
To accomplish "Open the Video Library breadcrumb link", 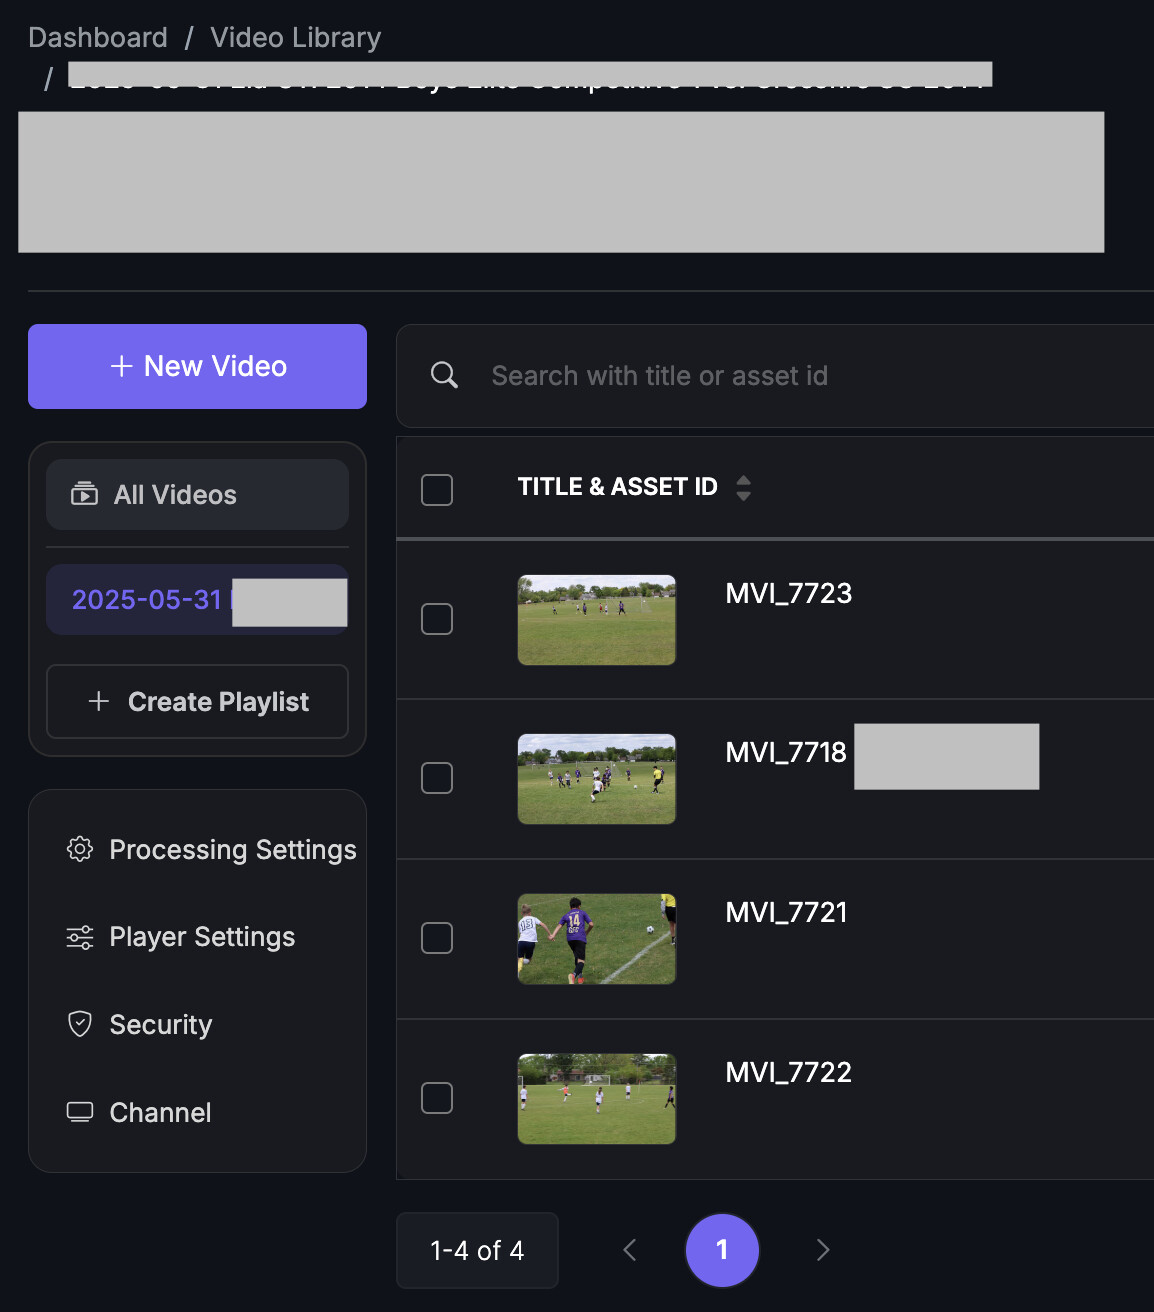I will (295, 38).
